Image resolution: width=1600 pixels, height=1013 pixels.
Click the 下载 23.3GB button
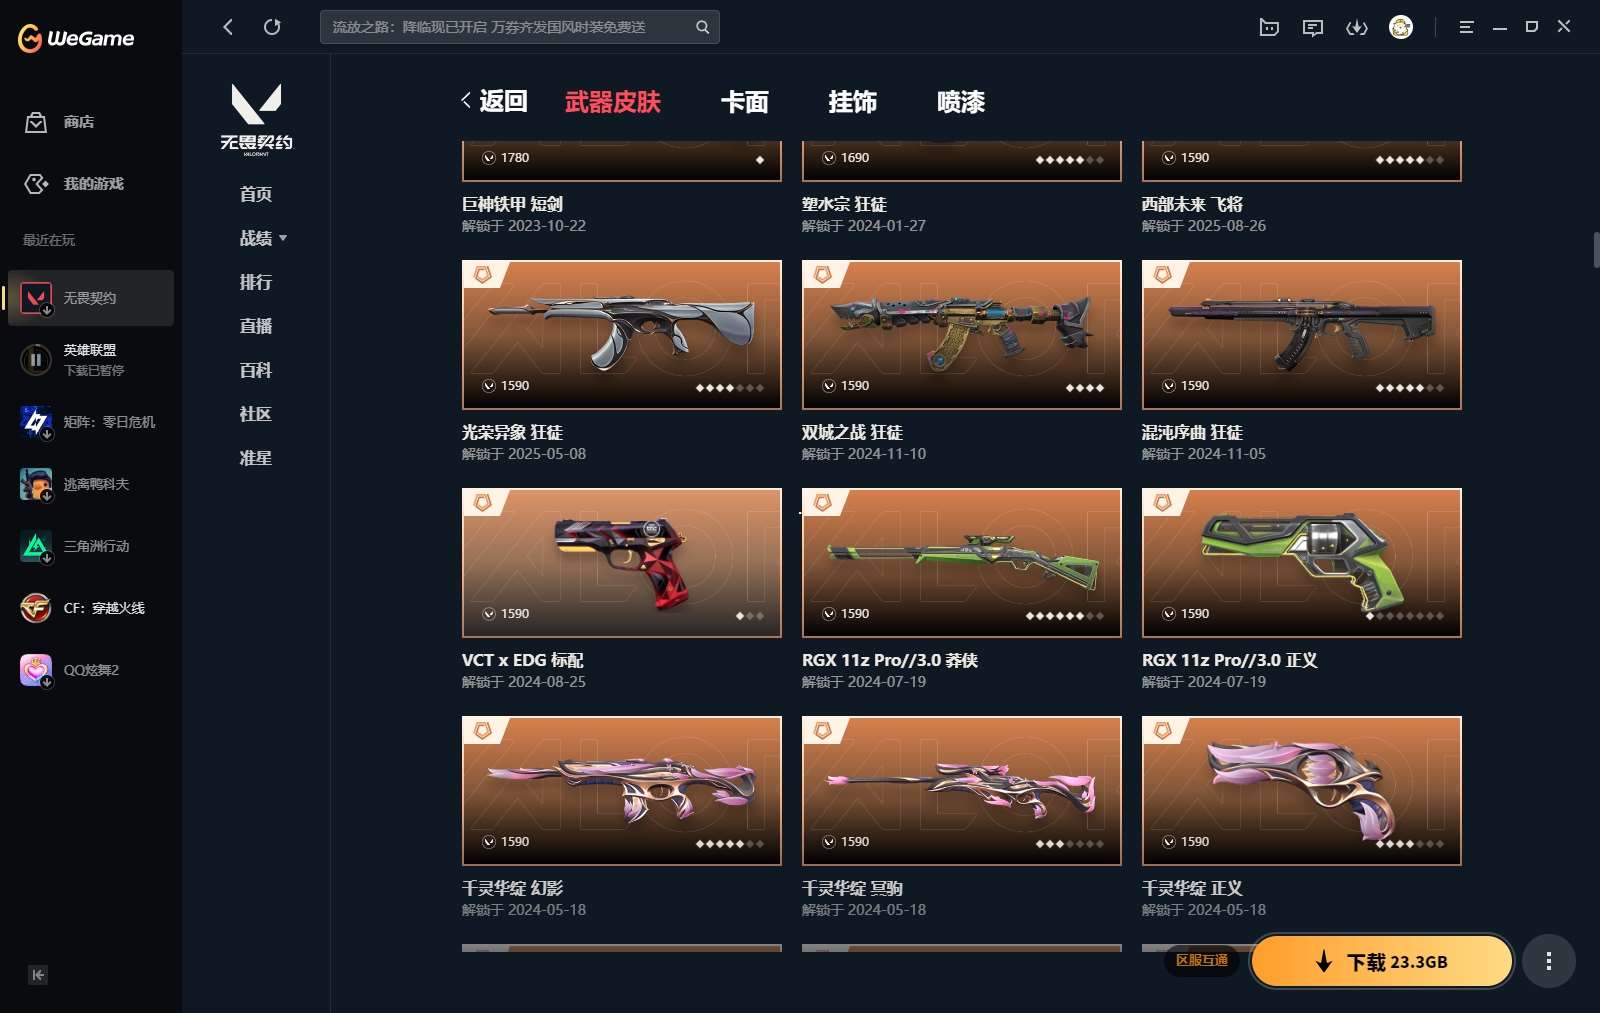(1382, 961)
